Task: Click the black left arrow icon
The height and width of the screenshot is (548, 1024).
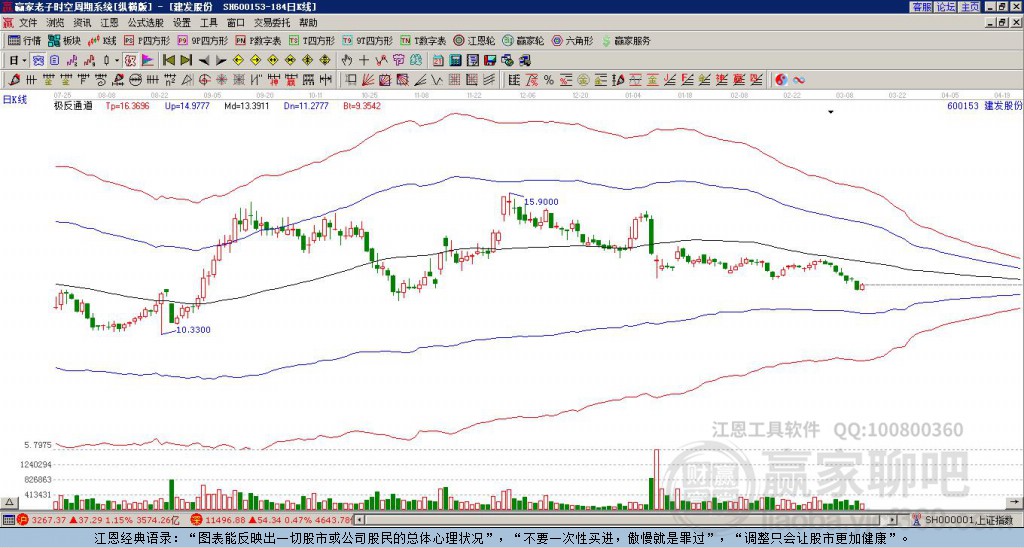Action: (x=204, y=61)
